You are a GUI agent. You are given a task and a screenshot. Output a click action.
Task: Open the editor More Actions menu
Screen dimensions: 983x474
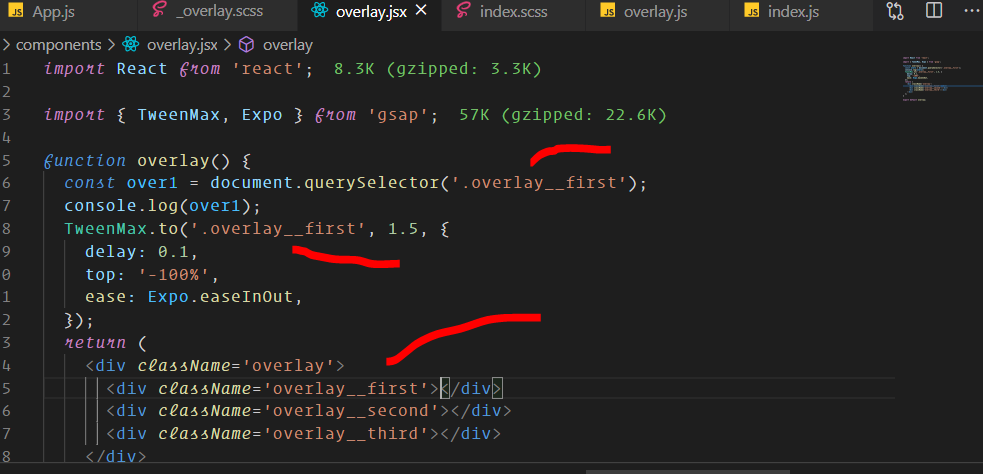point(971,11)
